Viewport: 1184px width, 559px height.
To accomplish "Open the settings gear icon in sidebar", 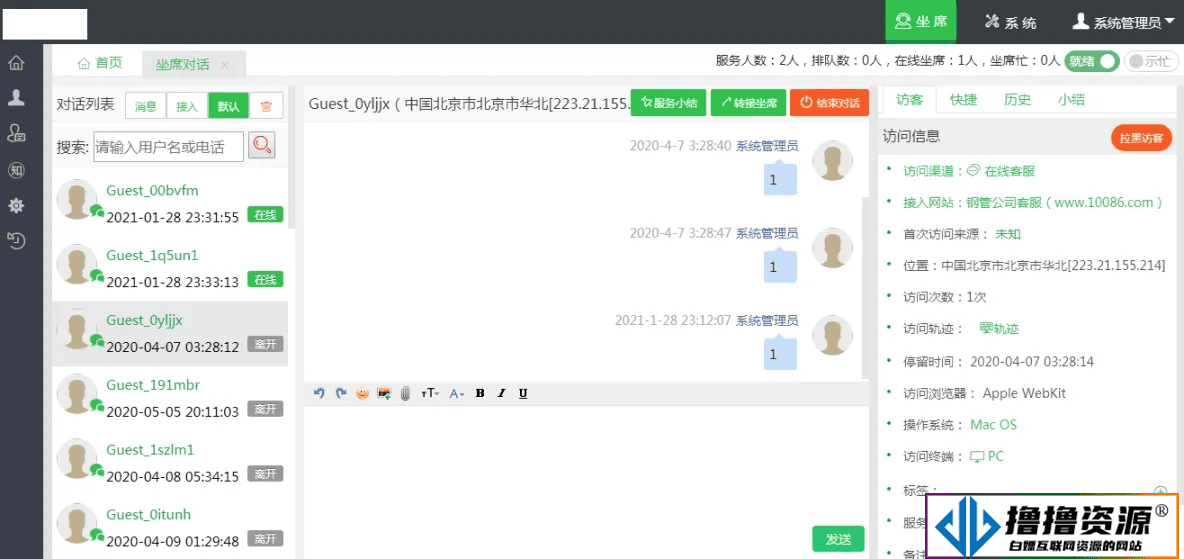I will point(16,205).
